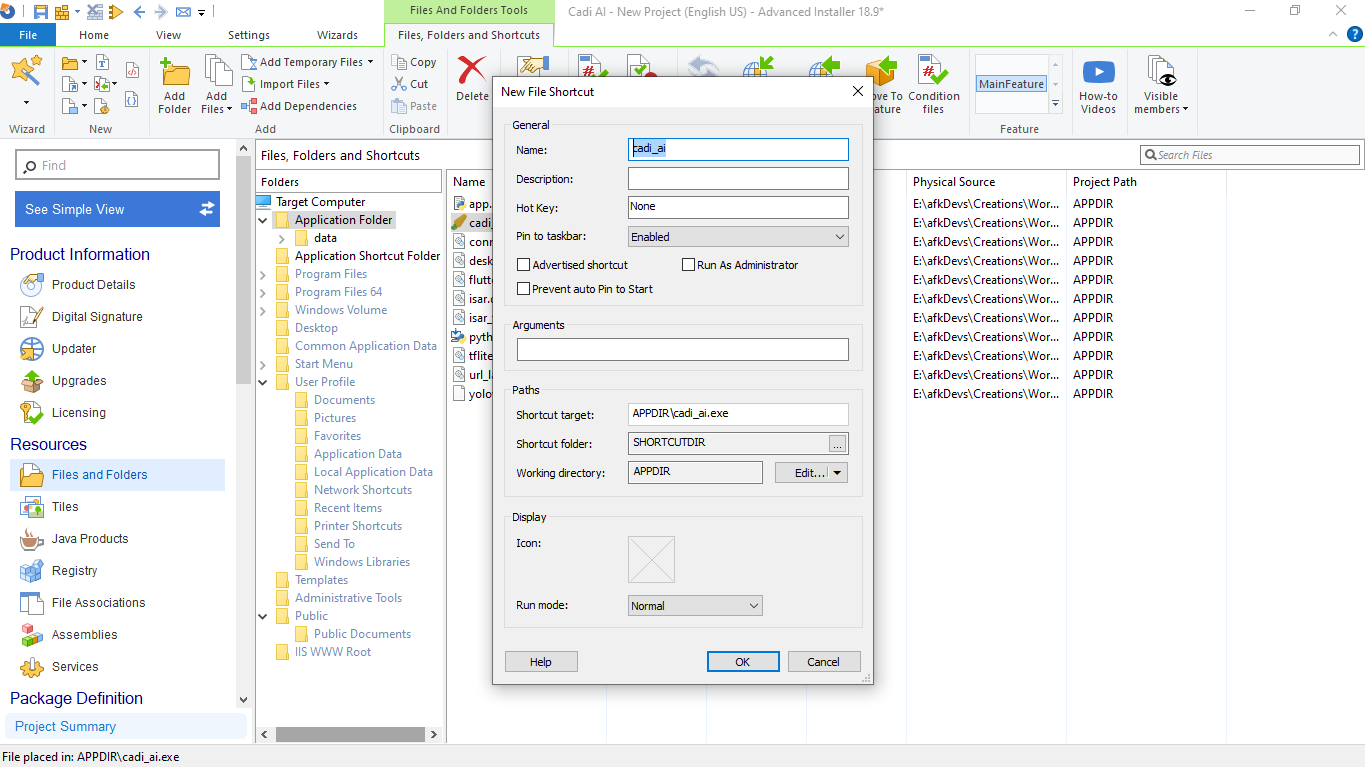Click the Description input field

click(x=738, y=179)
